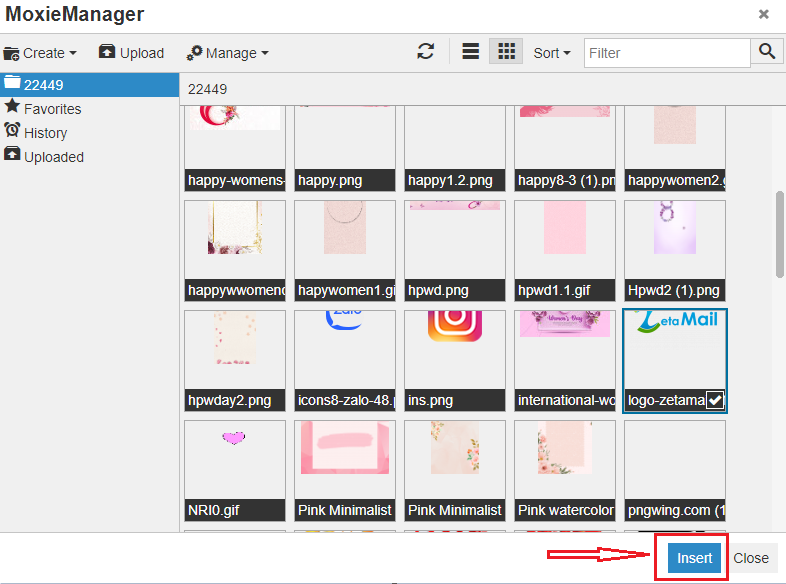Switch to thumbnail grid view
The height and width of the screenshot is (584, 786).
coord(506,51)
